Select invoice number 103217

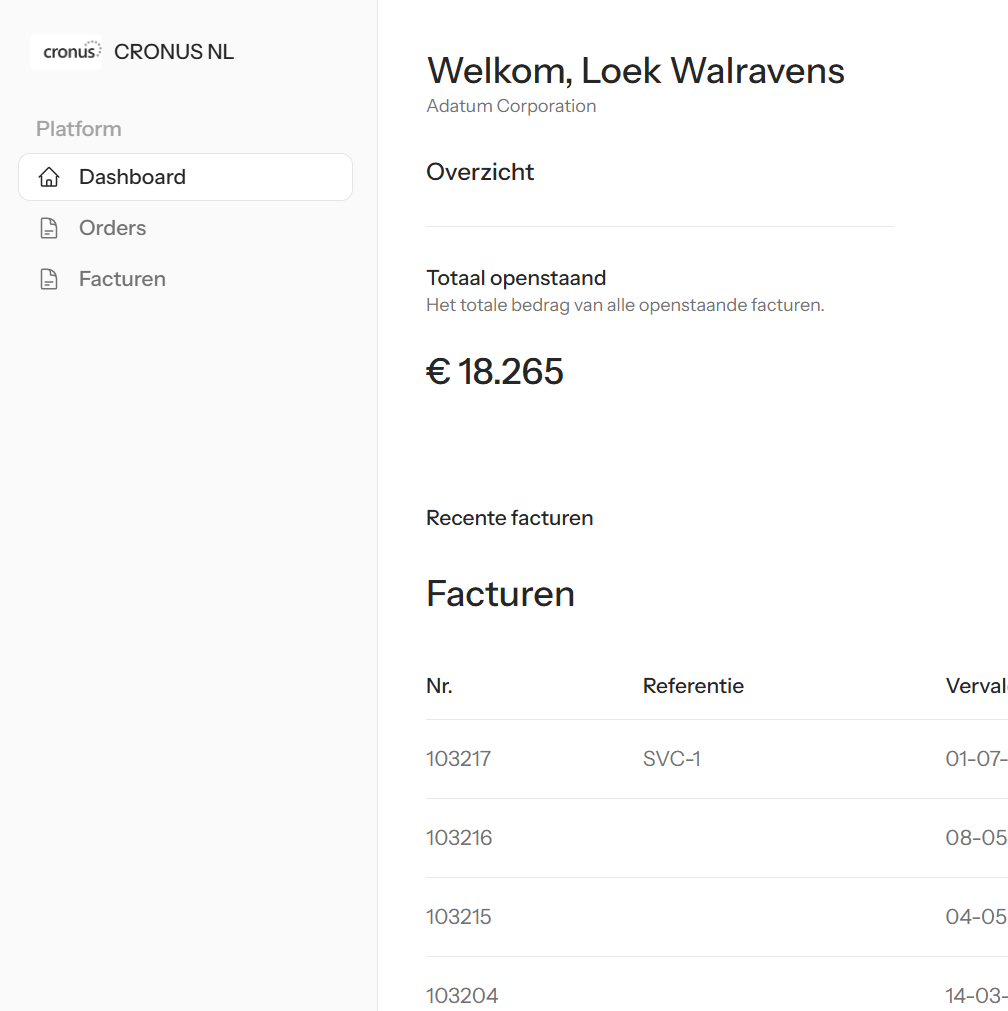458,759
